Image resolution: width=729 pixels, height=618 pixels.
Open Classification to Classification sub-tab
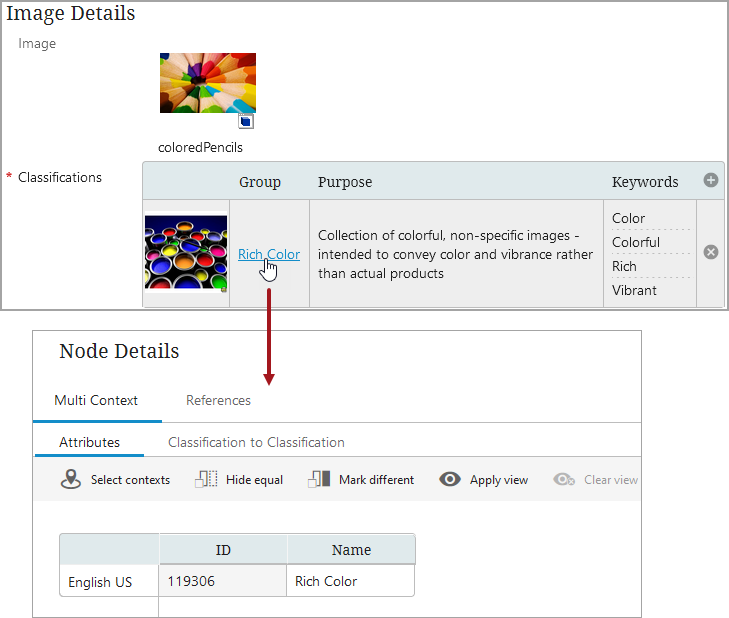tap(256, 442)
